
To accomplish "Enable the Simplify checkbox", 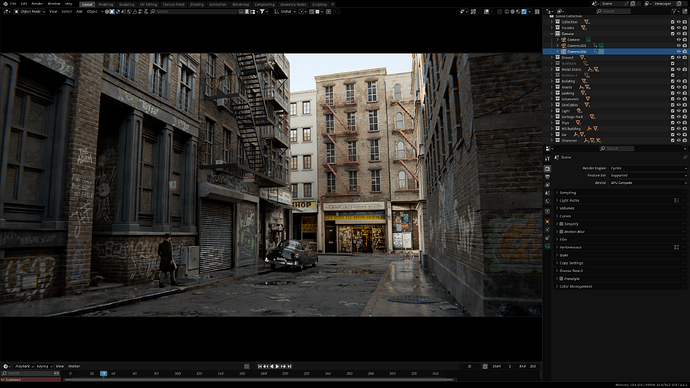I will coord(561,224).
